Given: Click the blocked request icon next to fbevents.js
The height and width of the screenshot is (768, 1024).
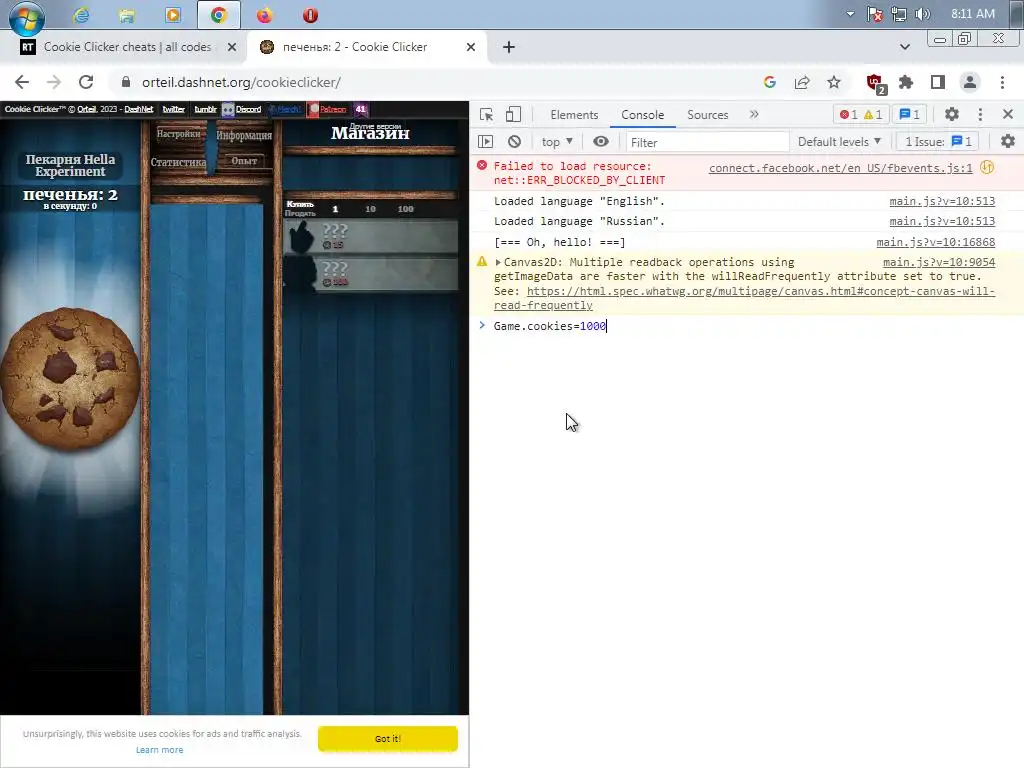Looking at the screenshot, I should 987,168.
